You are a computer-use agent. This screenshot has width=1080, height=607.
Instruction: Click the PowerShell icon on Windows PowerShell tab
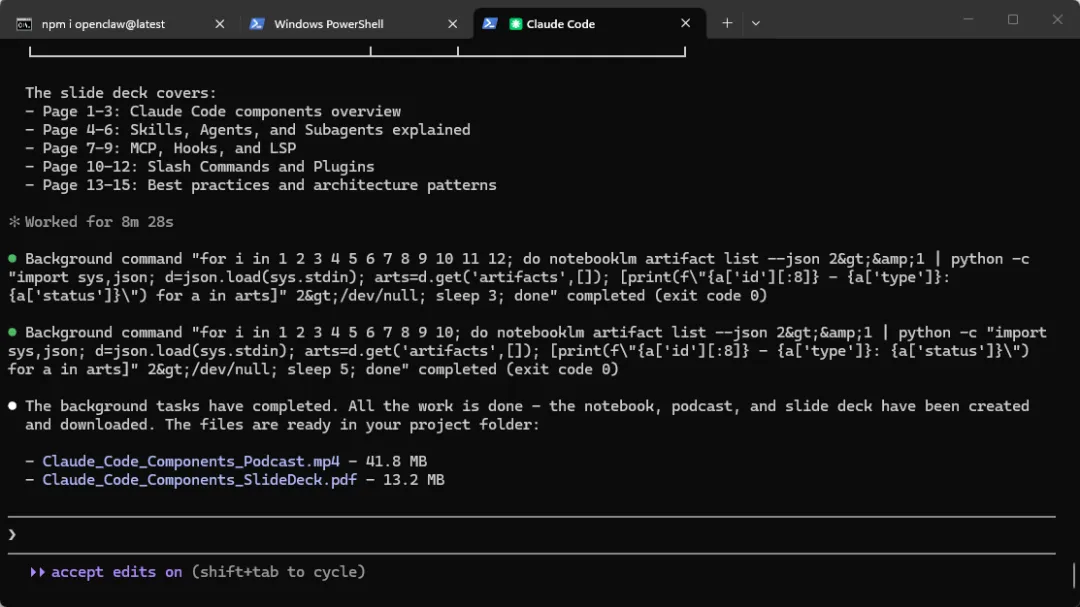click(x=257, y=24)
